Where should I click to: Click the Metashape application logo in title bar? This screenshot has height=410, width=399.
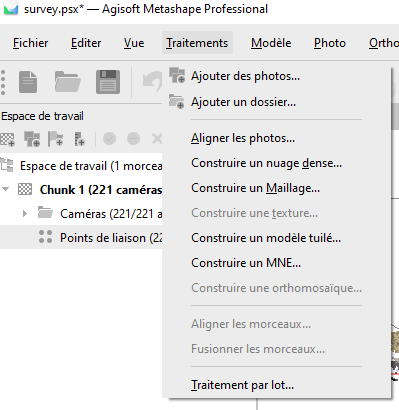click(x=11, y=9)
